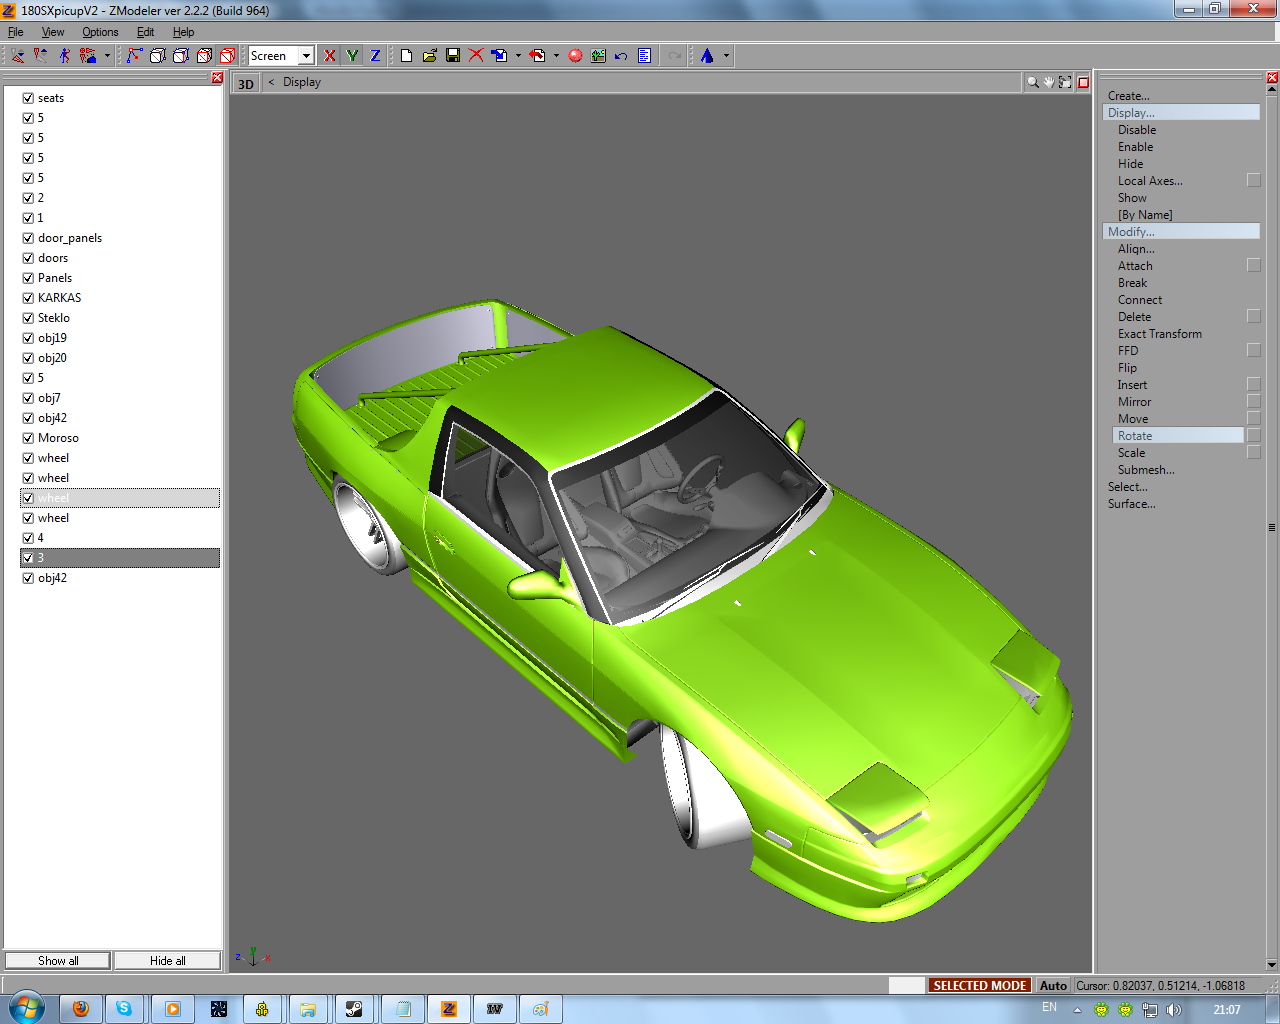Expand the Surface... command group
Viewport: 1280px width, 1024px height.
[x=1131, y=504]
